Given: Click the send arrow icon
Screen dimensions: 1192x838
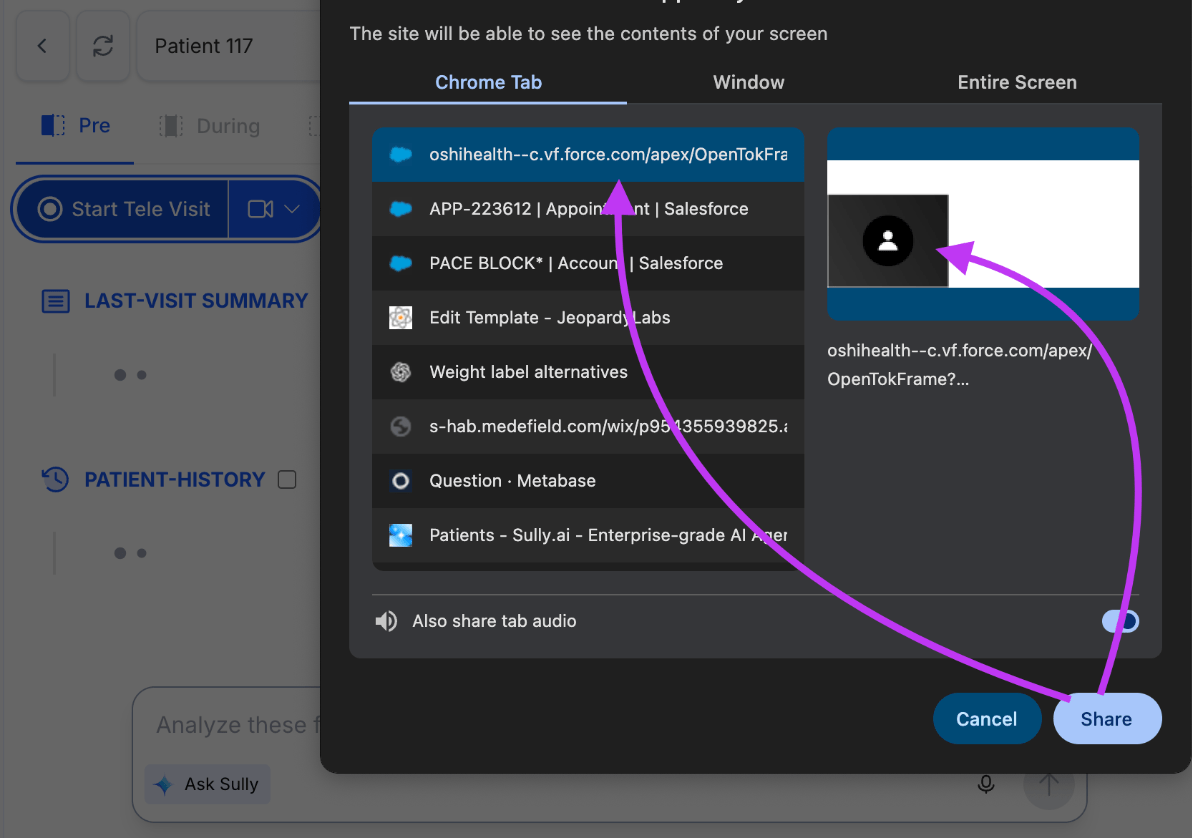Looking at the screenshot, I should (1048, 784).
